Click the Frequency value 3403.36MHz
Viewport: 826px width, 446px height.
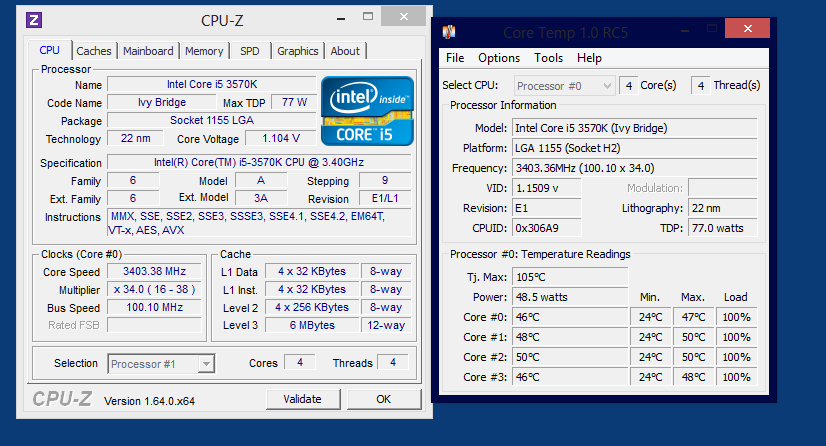tap(635, 168)
